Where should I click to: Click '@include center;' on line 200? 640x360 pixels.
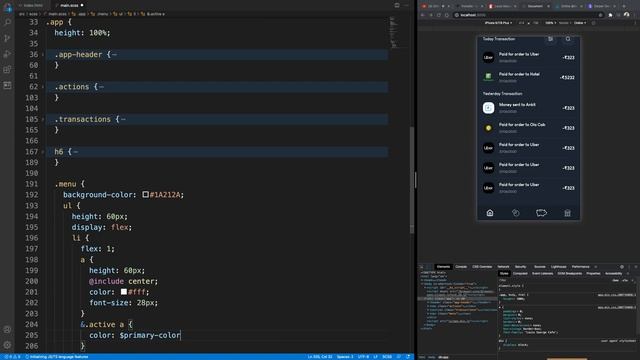tap(123, 281)
